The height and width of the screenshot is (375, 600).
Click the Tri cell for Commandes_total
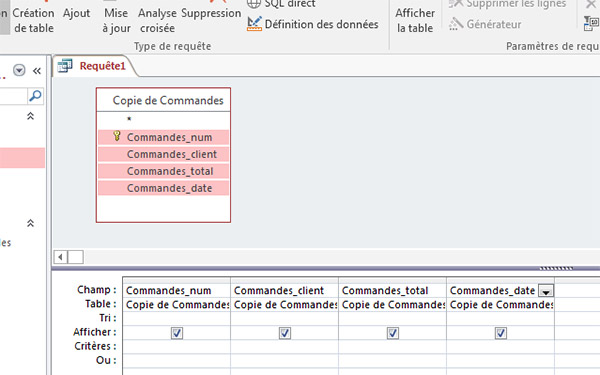pyautogui.click(x=392, y=318)
